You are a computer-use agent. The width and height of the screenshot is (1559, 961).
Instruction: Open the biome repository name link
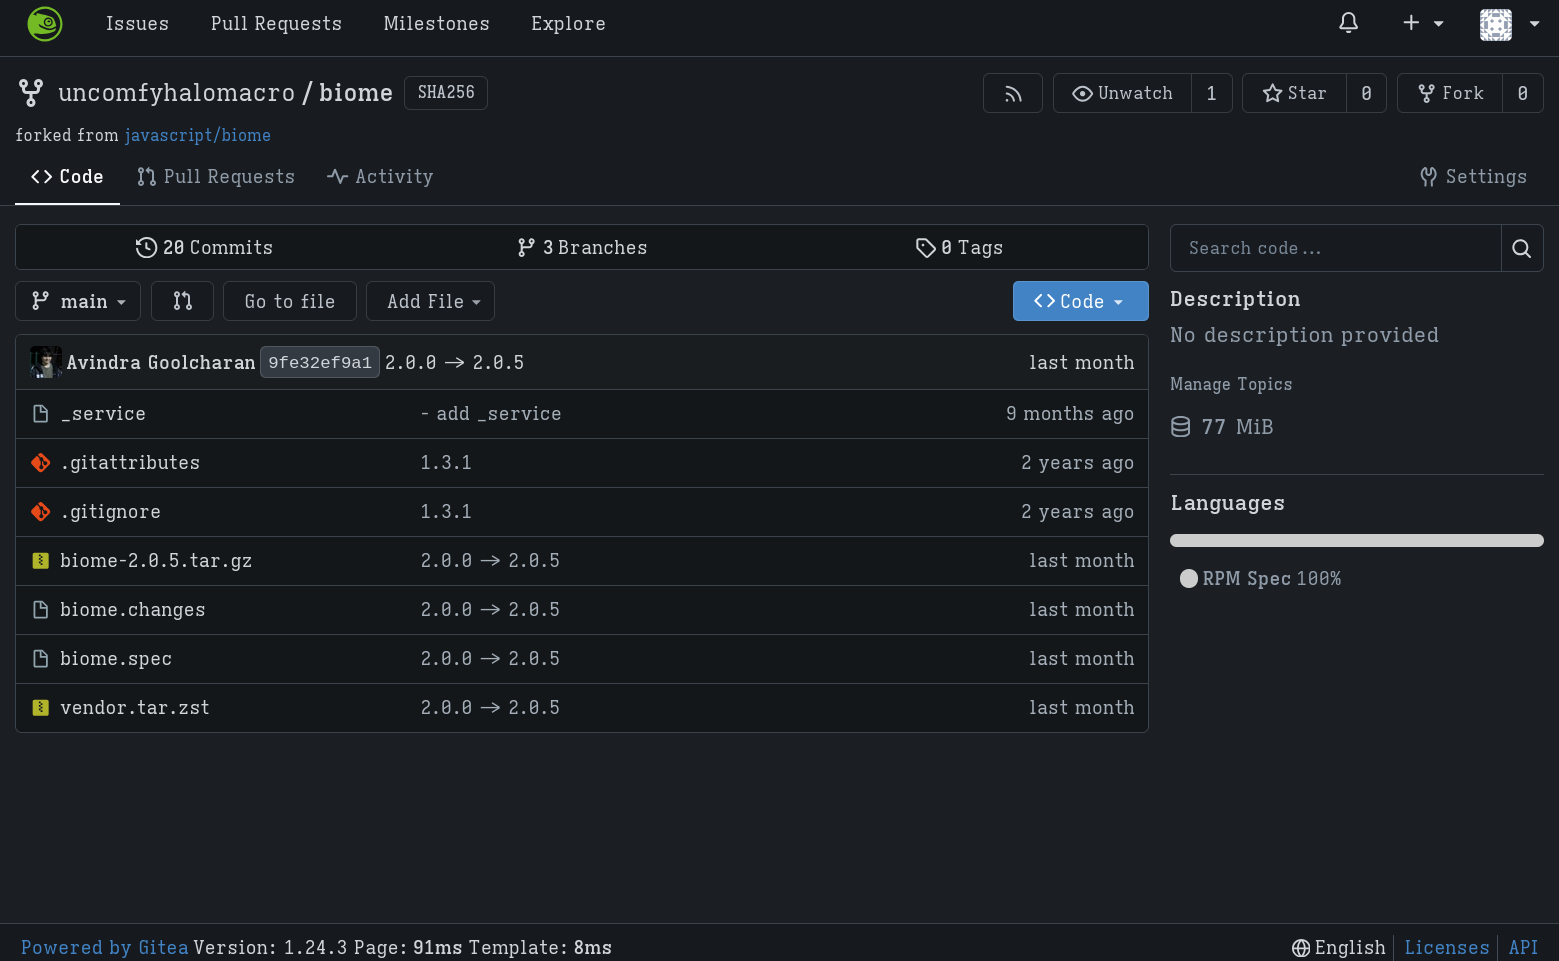pos(356,93)
